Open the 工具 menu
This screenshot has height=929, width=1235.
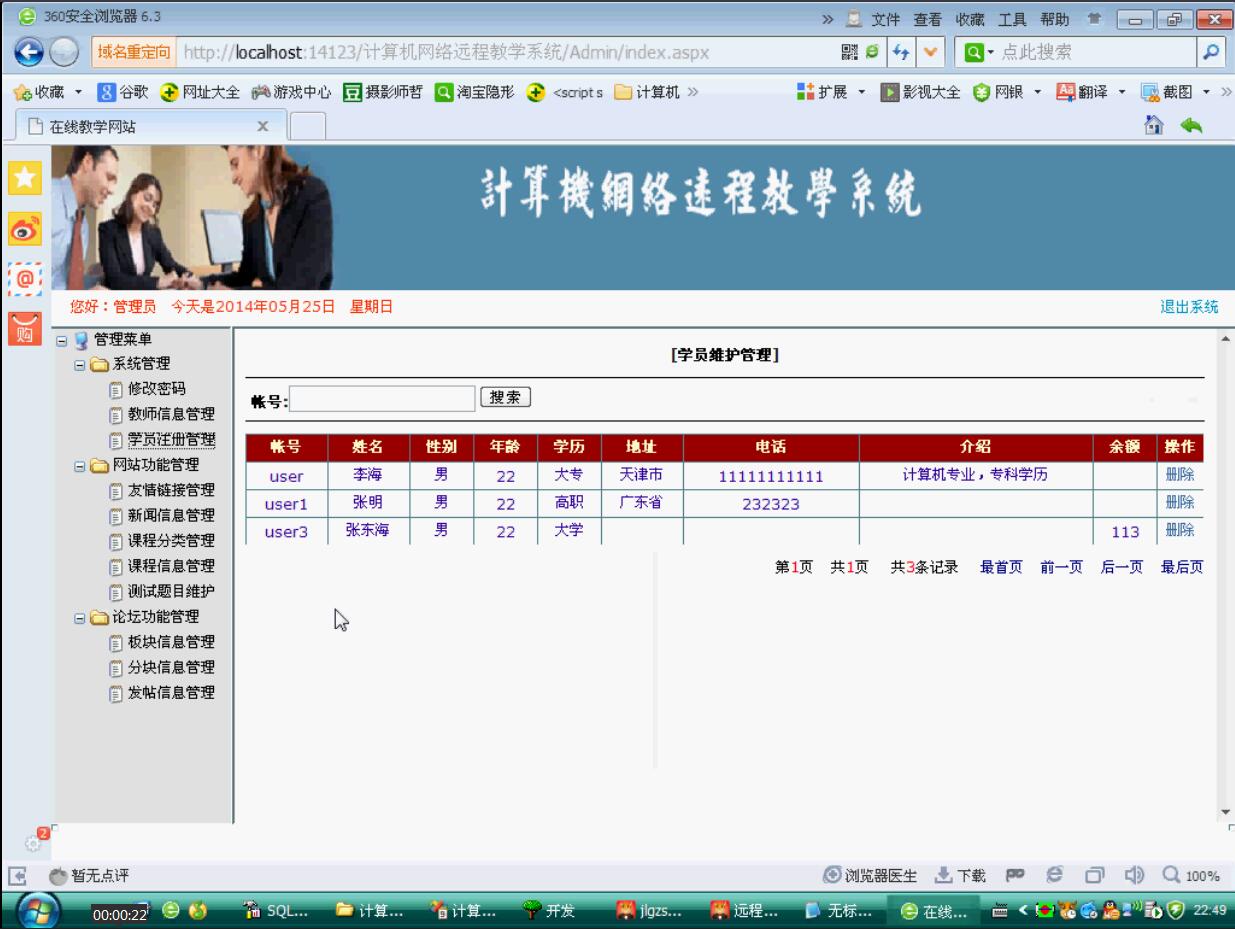pyautogui.click(x=1012, y=19)
